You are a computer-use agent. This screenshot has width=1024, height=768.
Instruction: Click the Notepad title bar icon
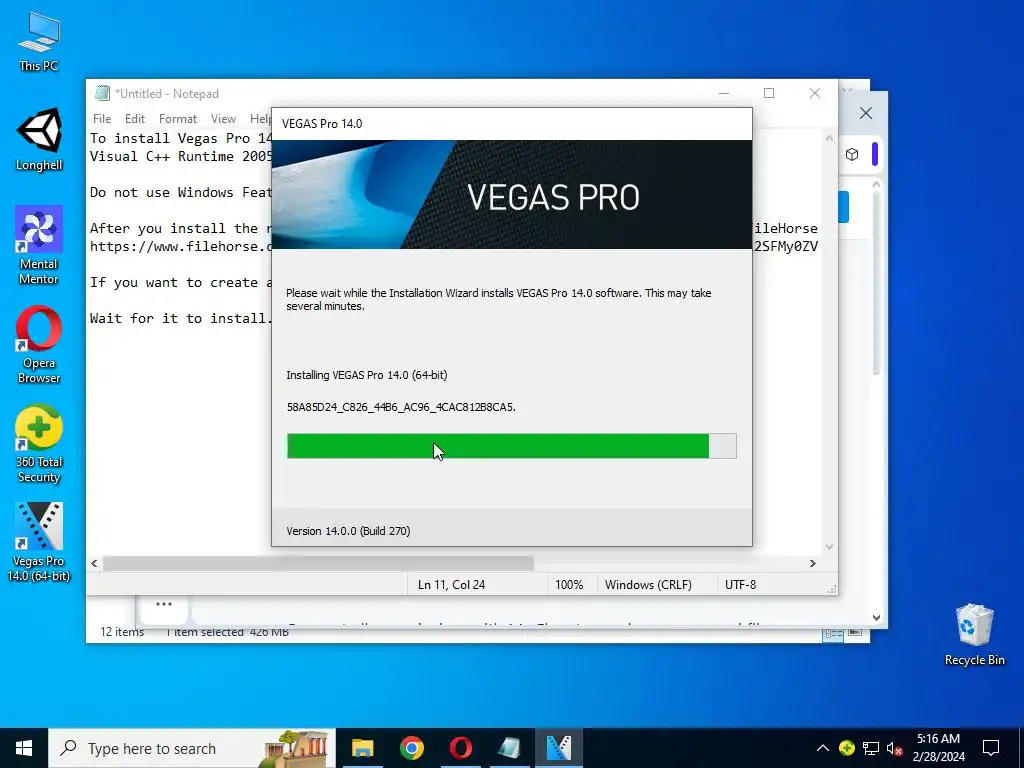pos(102,93)
